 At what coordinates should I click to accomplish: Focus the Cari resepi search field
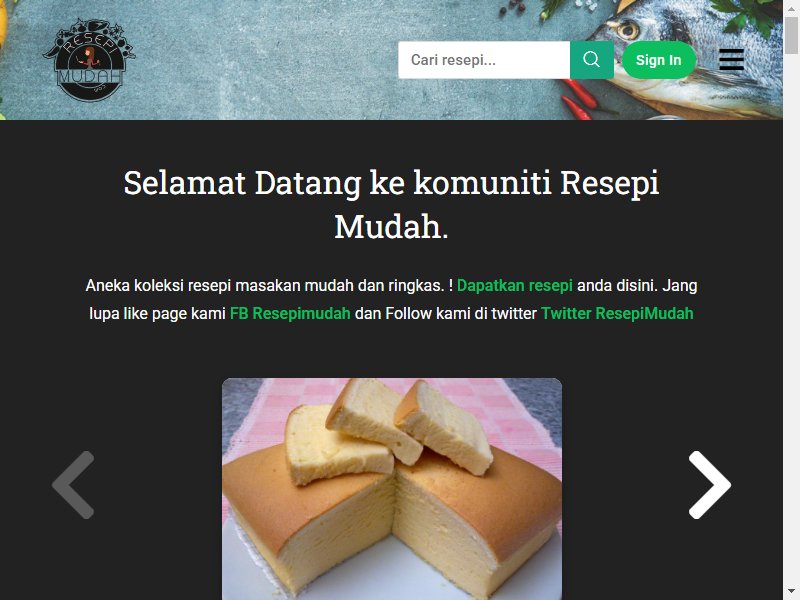click(x=484, y=60)
